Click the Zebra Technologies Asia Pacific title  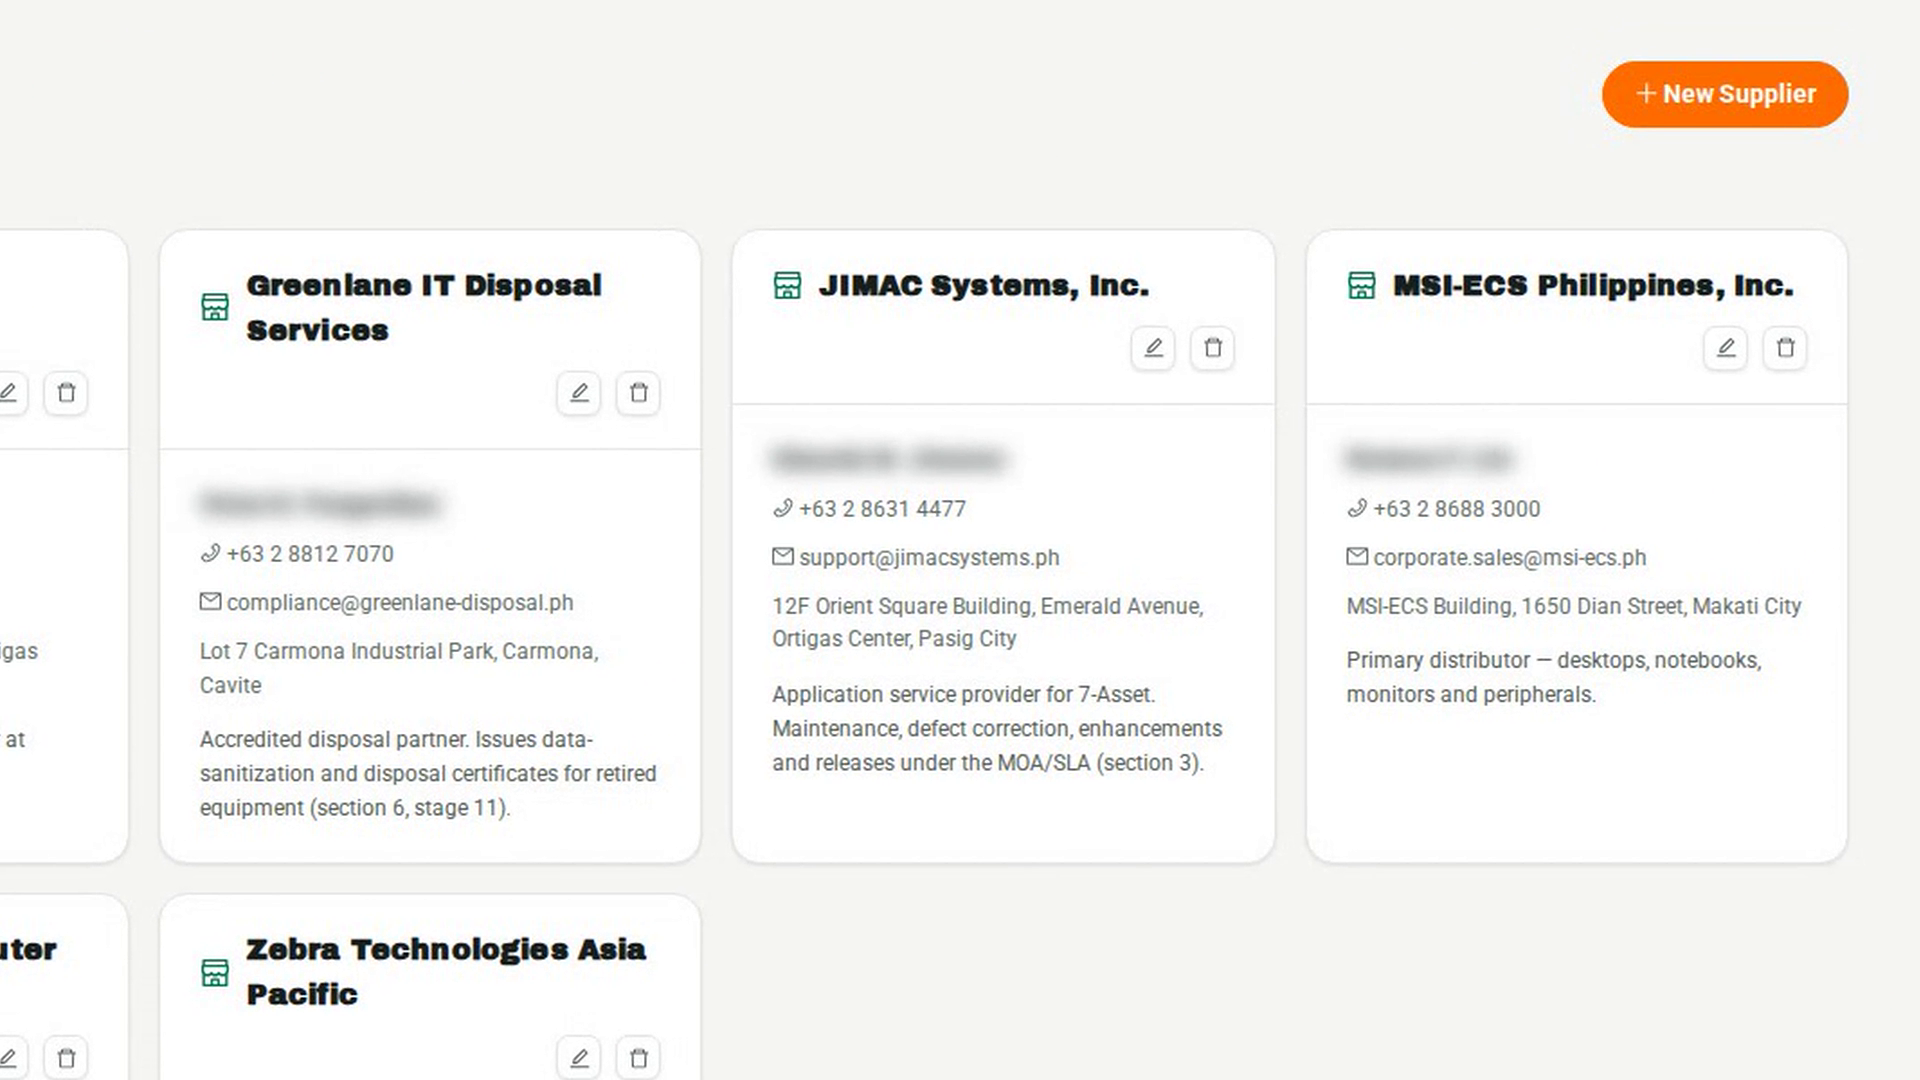pyautogui.click(x=446, y=972)
